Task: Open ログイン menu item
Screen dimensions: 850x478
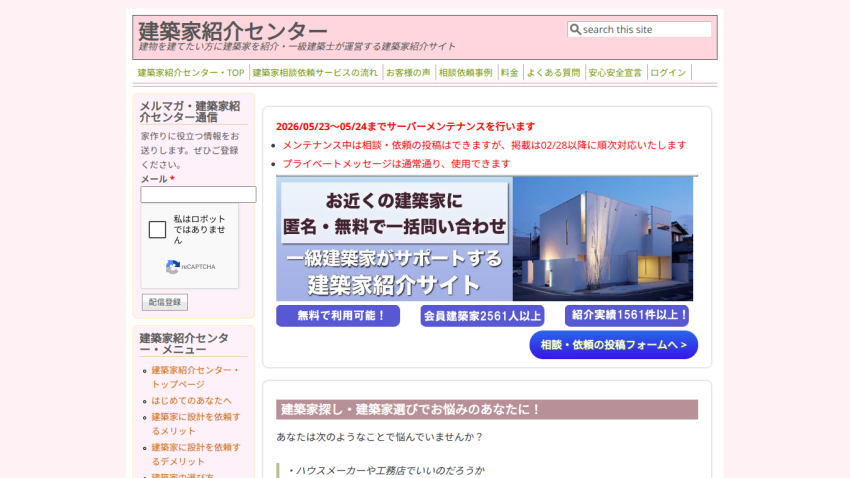Action: click(x=668, y=73)
